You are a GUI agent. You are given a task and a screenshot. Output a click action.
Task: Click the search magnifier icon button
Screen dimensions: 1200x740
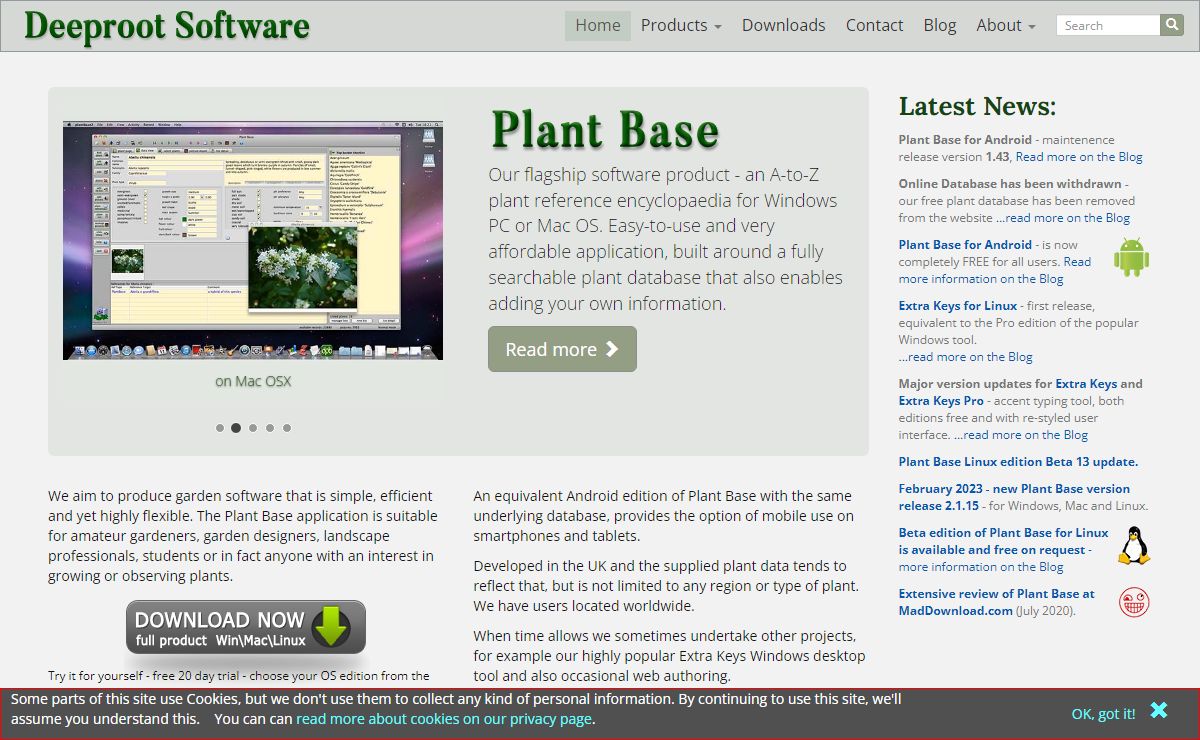tap(1172, 25)
